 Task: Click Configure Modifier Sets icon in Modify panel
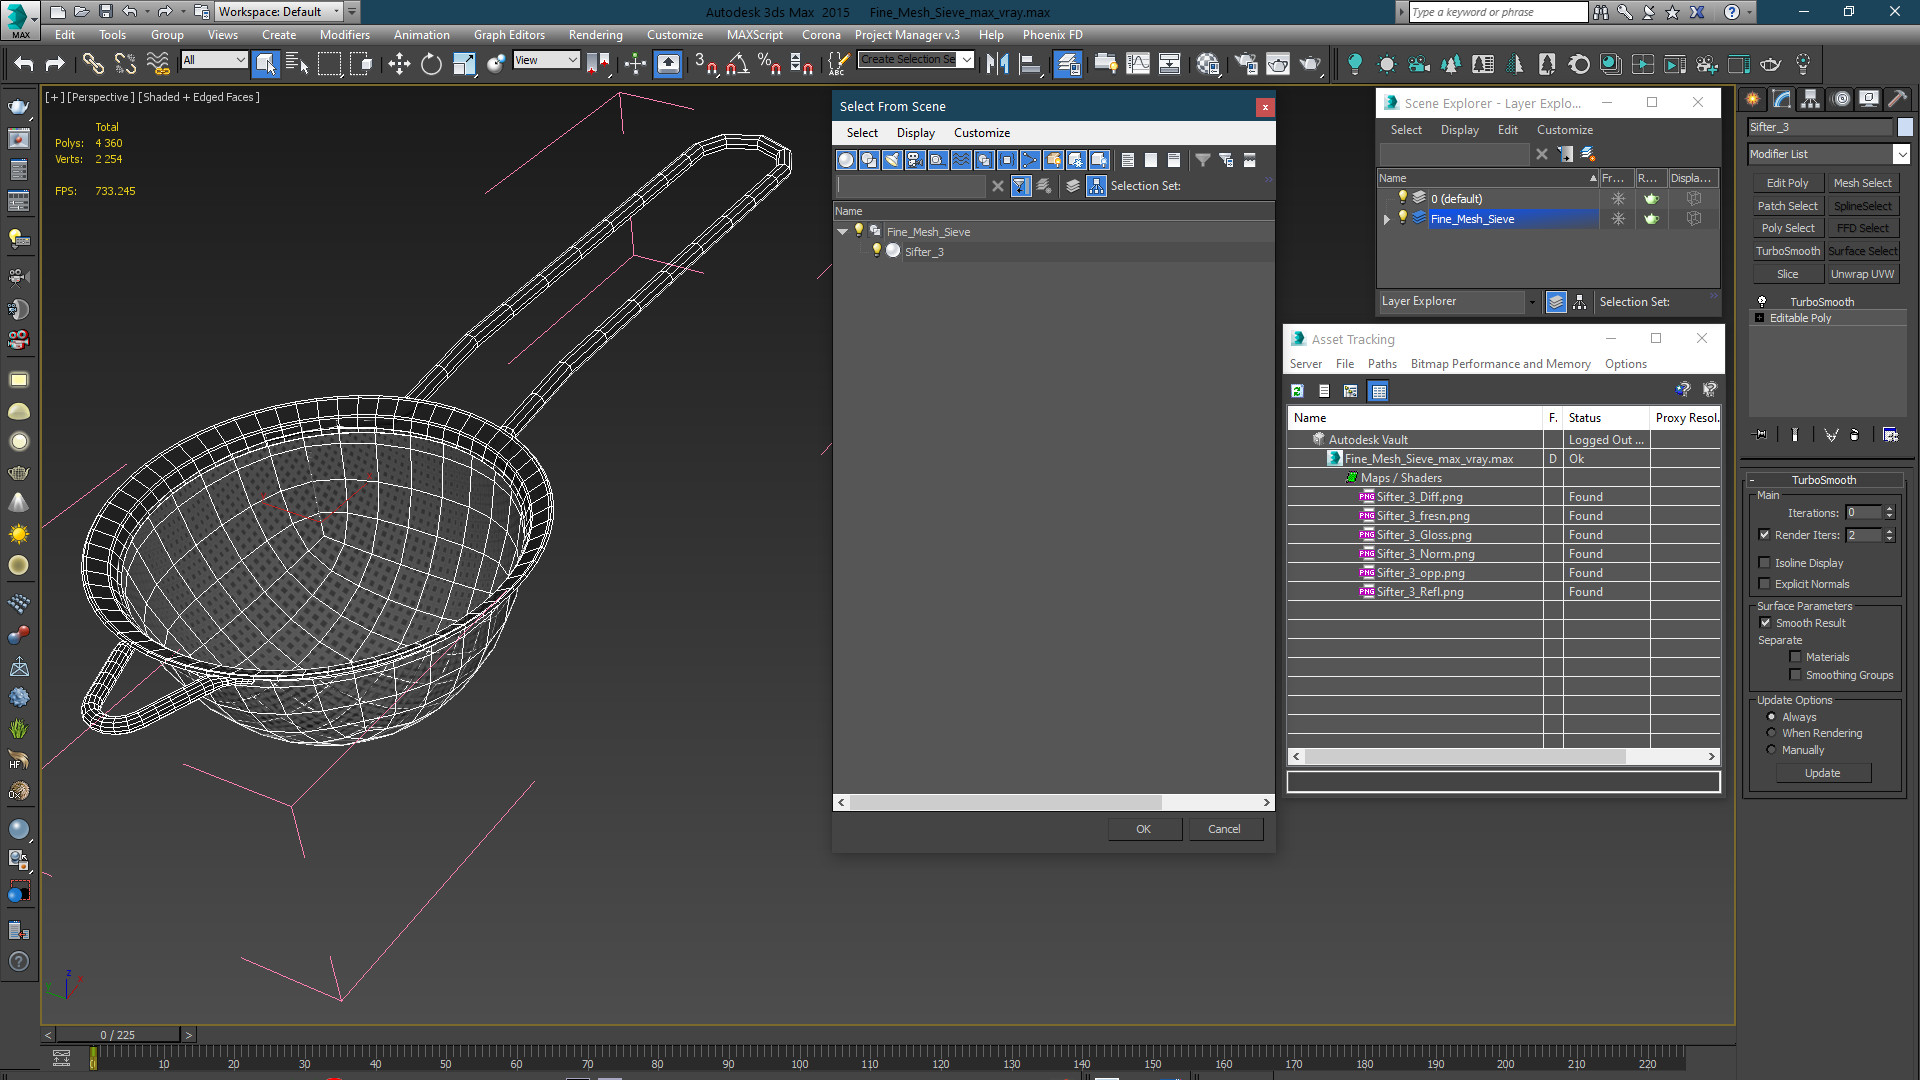[1890, 435]
